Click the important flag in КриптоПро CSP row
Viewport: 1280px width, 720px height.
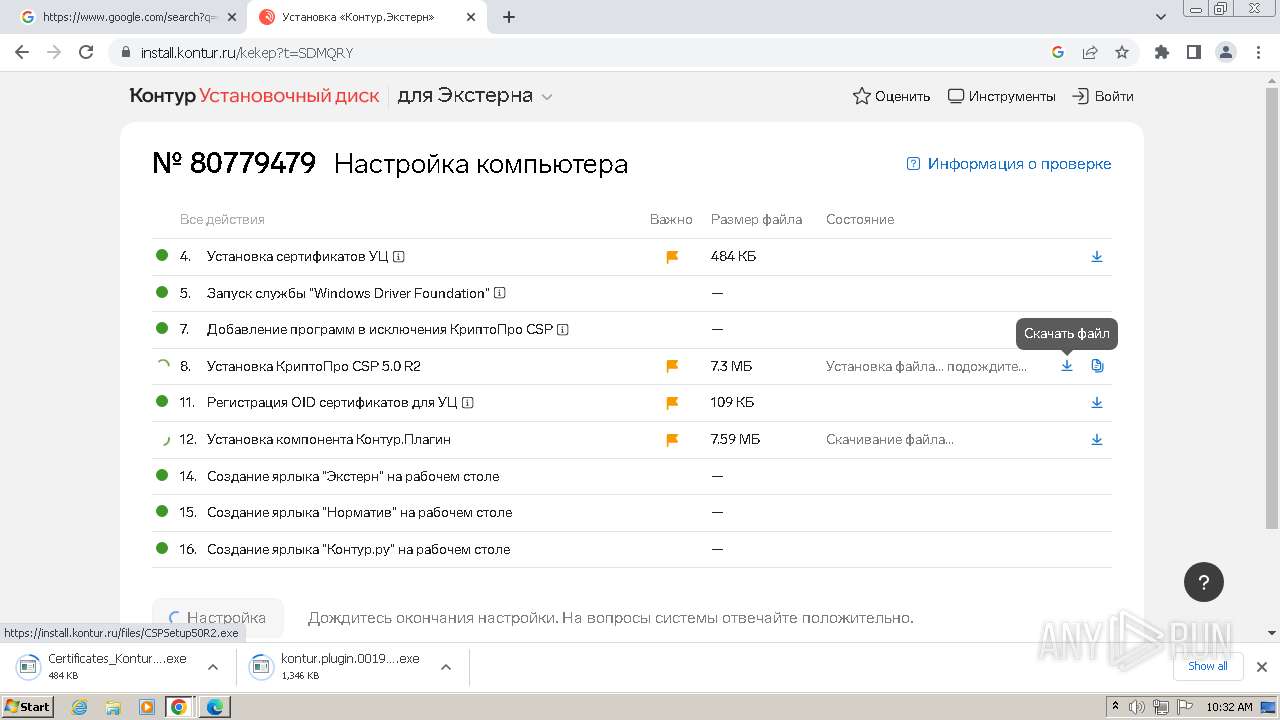point(672,367)
